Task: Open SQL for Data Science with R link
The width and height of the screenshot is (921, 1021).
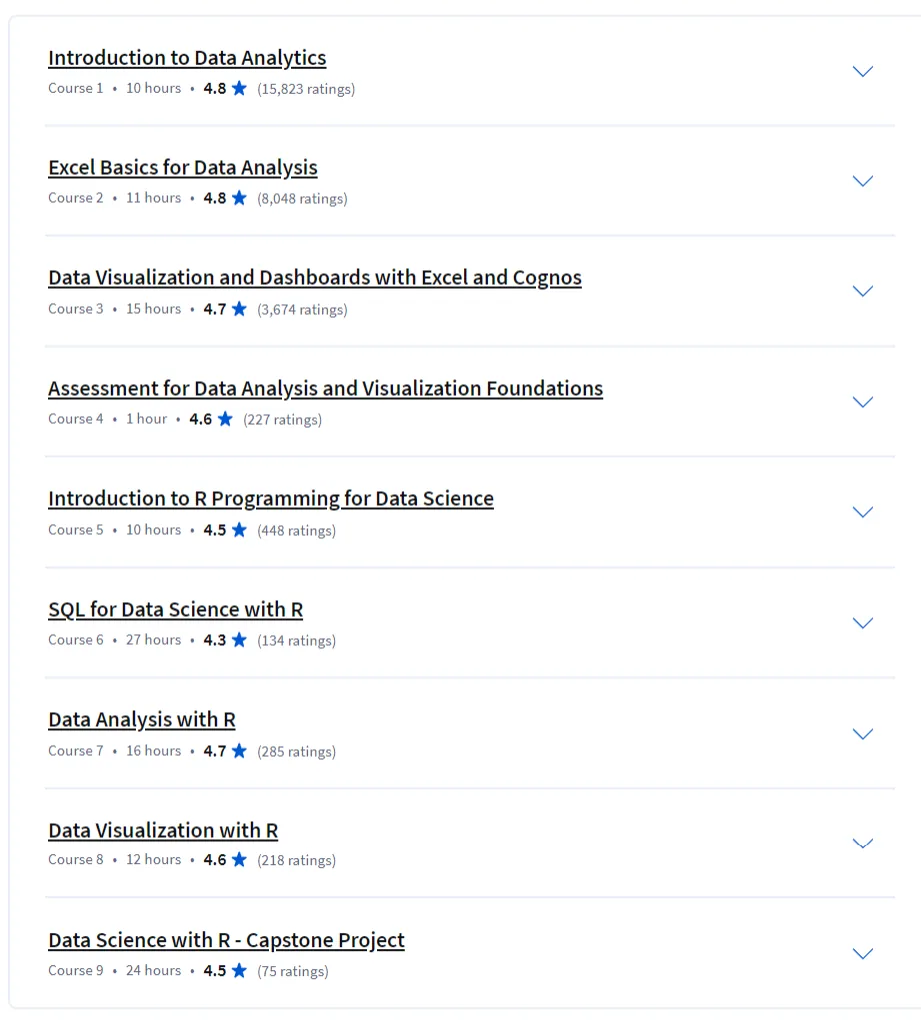Action: 175,609
